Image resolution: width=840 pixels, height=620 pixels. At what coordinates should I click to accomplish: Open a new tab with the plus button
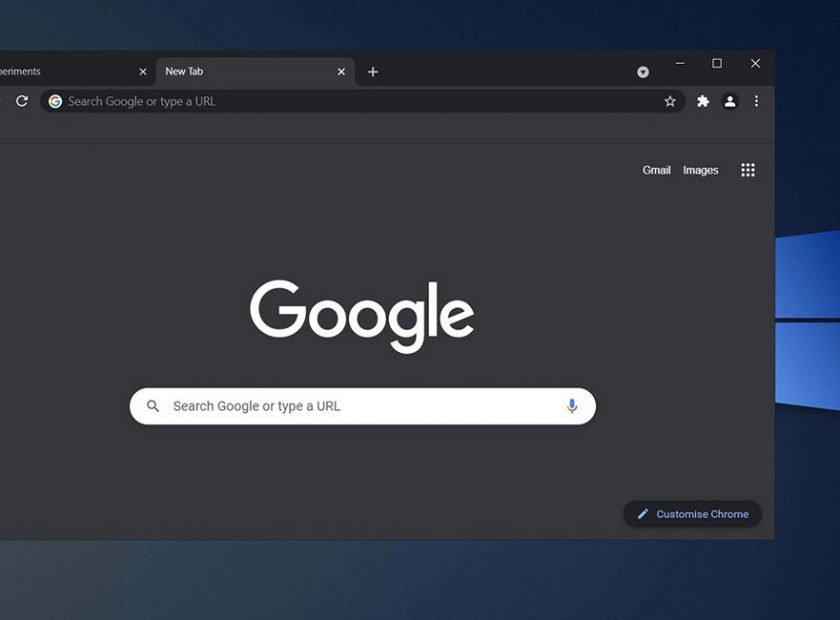point(373,72)
